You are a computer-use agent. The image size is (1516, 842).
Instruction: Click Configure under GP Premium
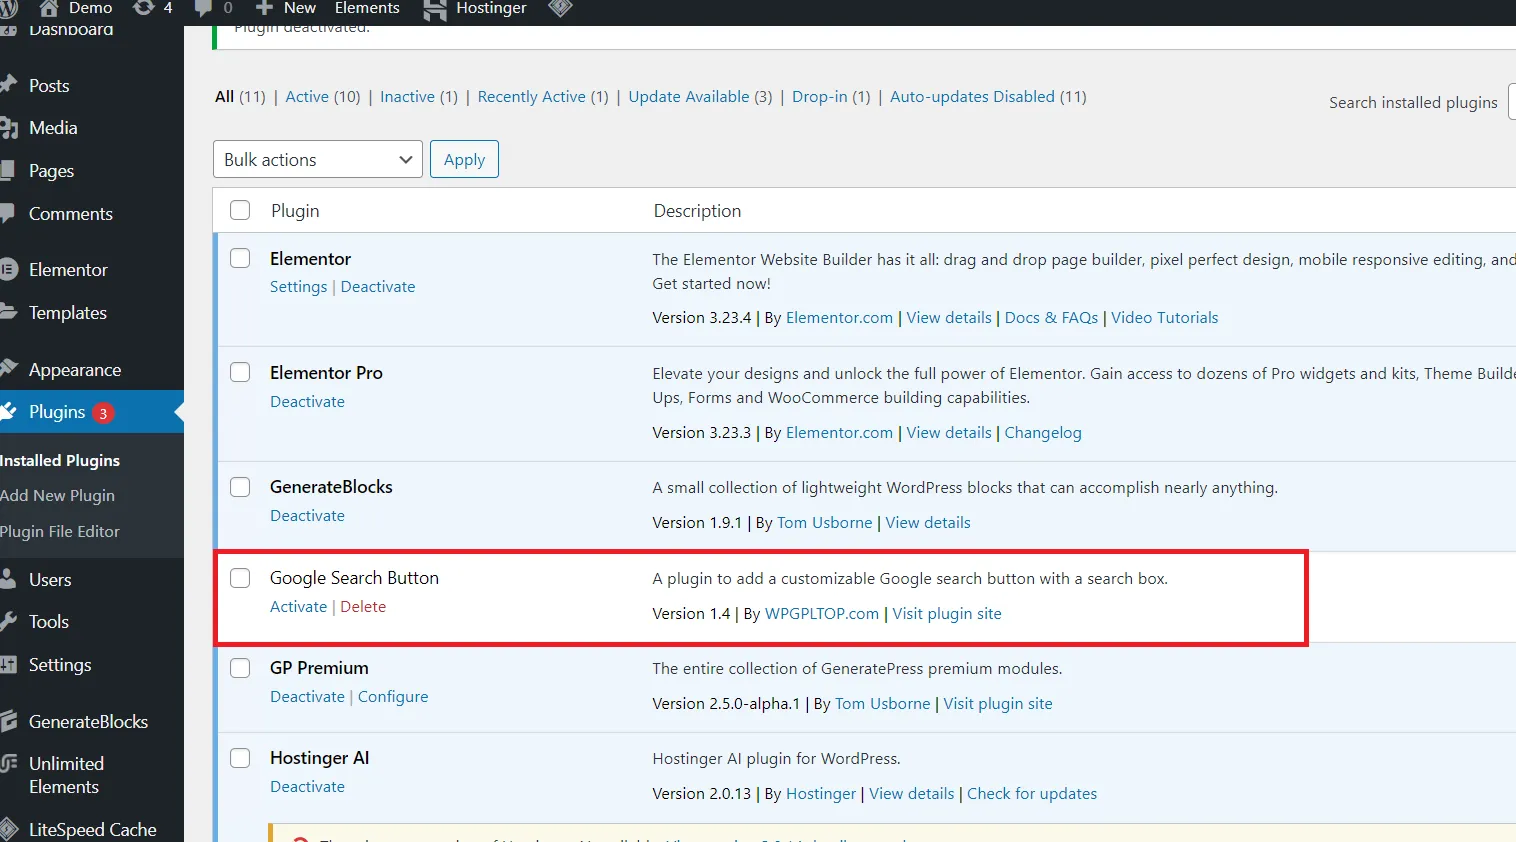(x=393, y=697)
